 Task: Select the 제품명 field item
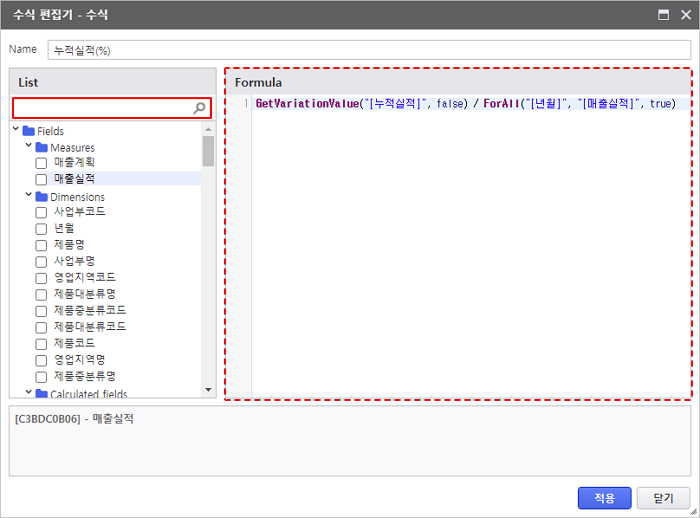coord(68,244)
